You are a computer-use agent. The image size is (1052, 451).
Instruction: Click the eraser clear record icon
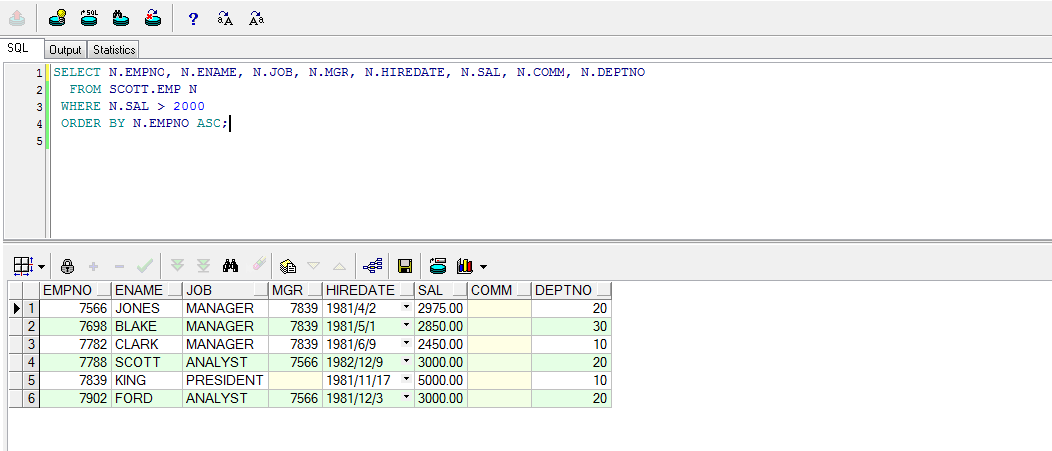pyautogui.click(x=259, y=266)
